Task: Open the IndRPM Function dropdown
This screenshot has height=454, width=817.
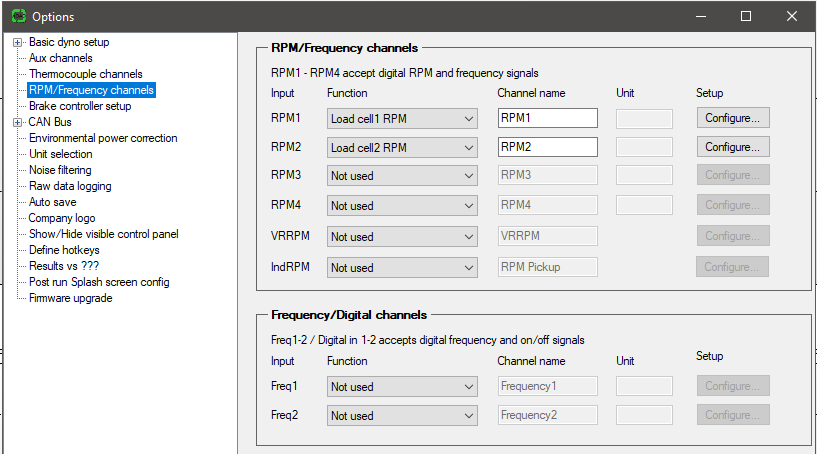Action: tap(402, 268)
